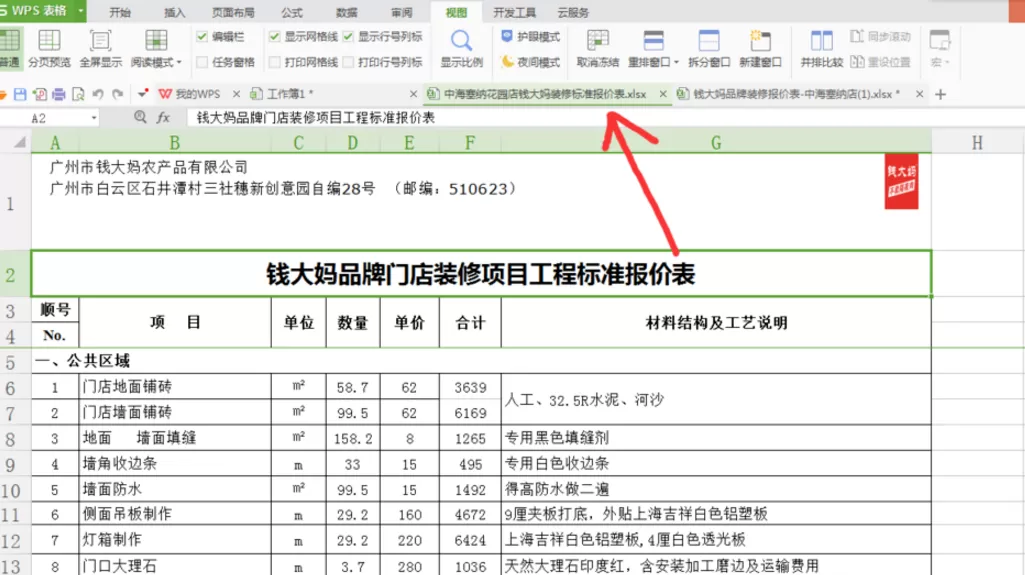This screenshot has height=575, width=1025.
Task: Save the workbook with floppy icon
Action: coord(20,94)
